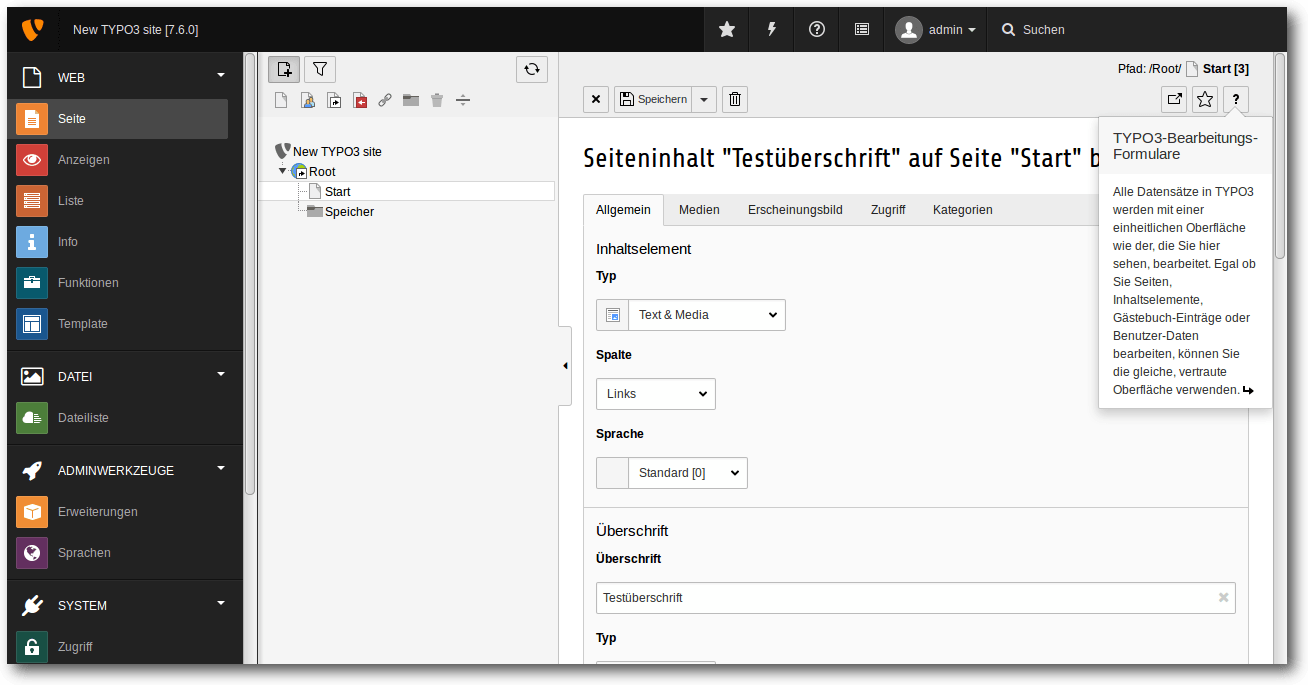Follow the more-info arrow in help popup
Viewport: 1308px width, 685px height.
(1248, 390)
